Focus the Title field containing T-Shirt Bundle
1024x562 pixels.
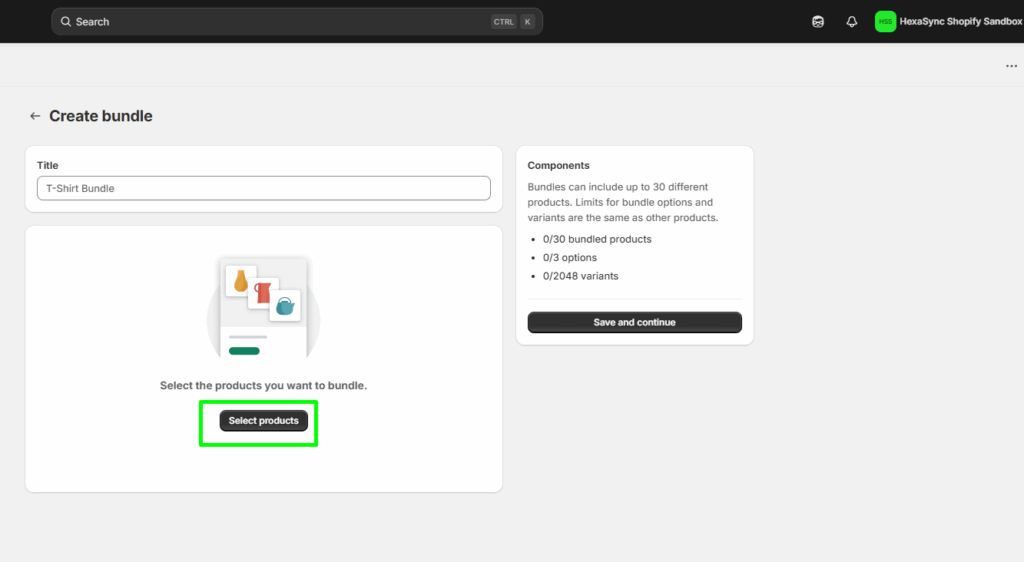click(263, 188)
